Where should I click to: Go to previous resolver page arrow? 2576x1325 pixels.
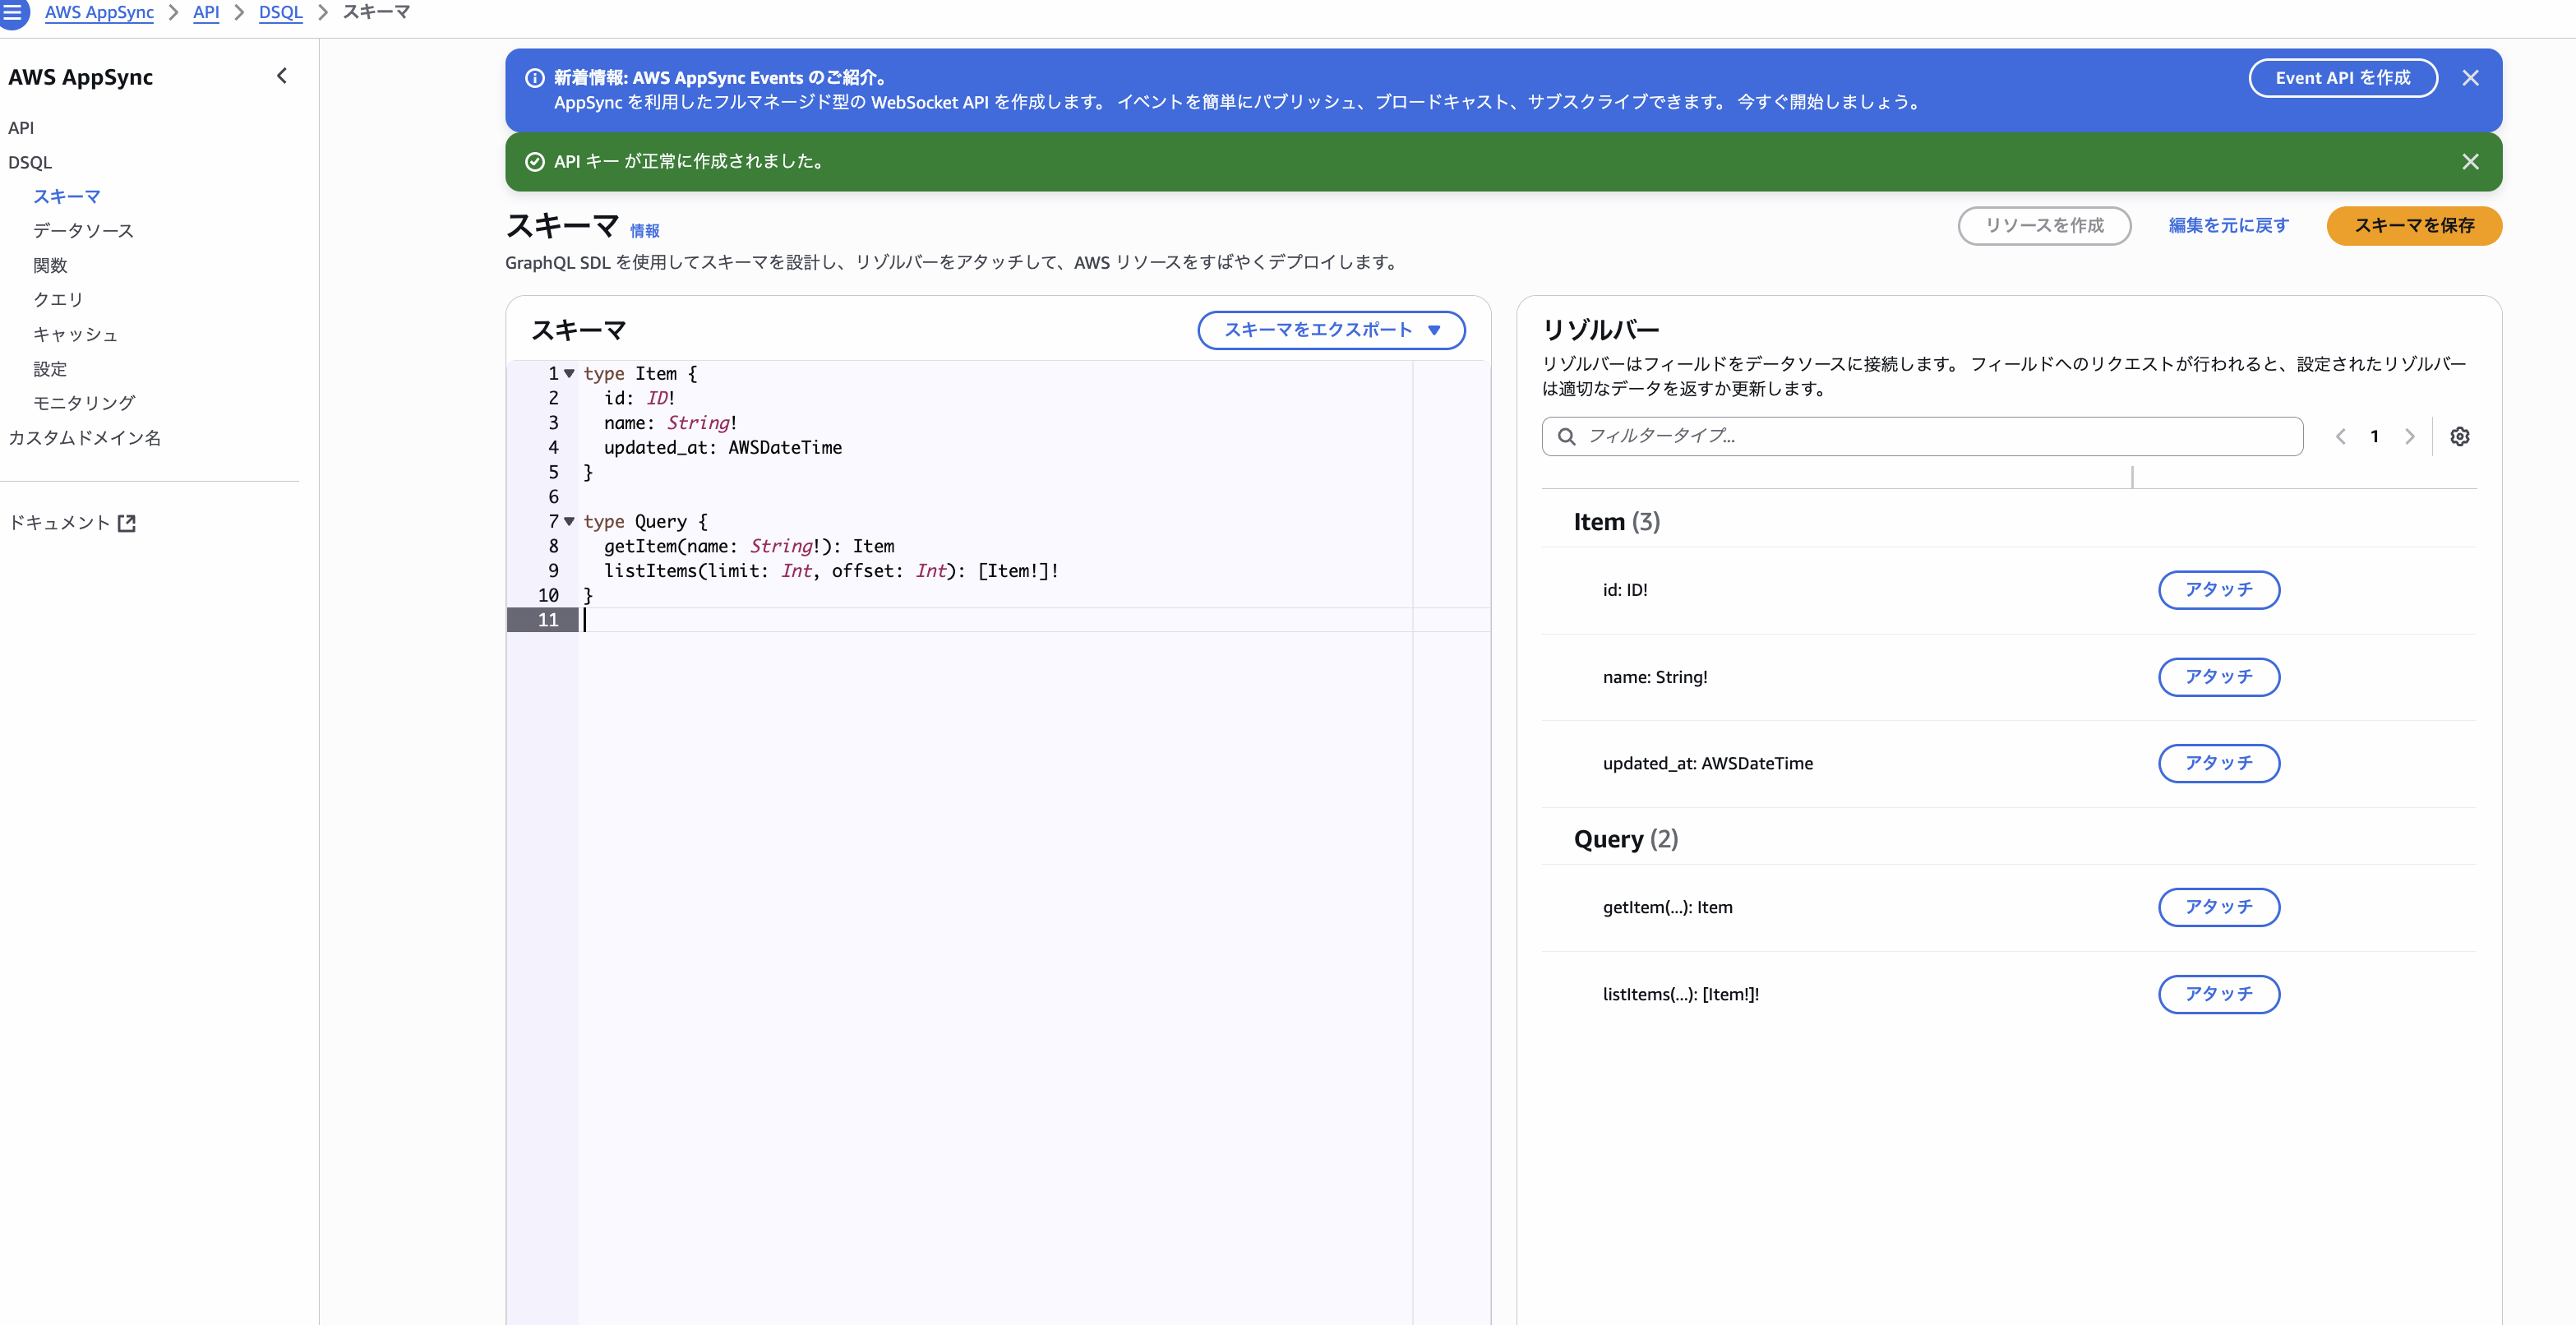coord(2340,436)
